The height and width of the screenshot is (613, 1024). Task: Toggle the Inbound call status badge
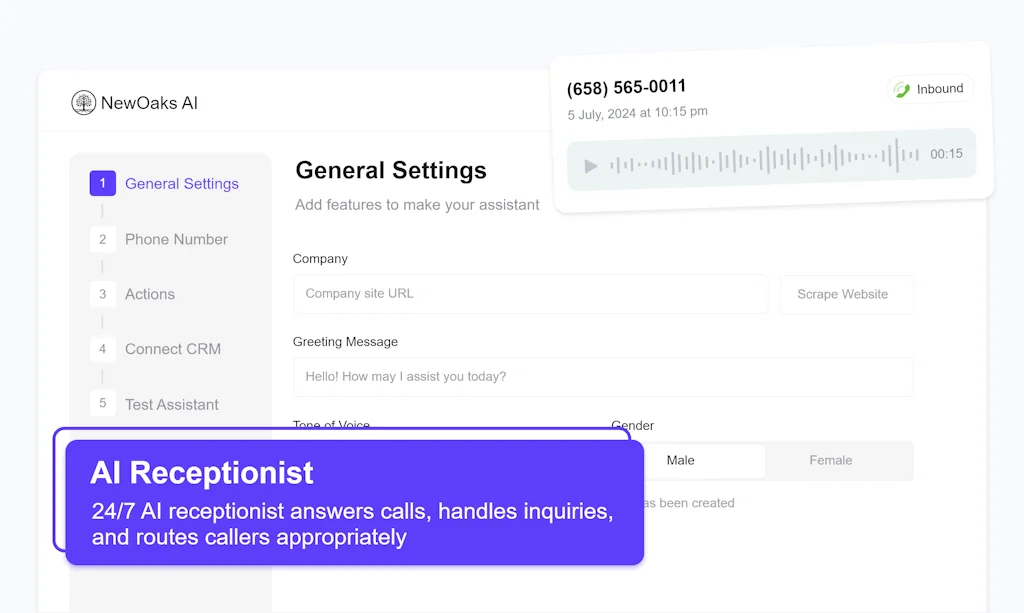930,88
